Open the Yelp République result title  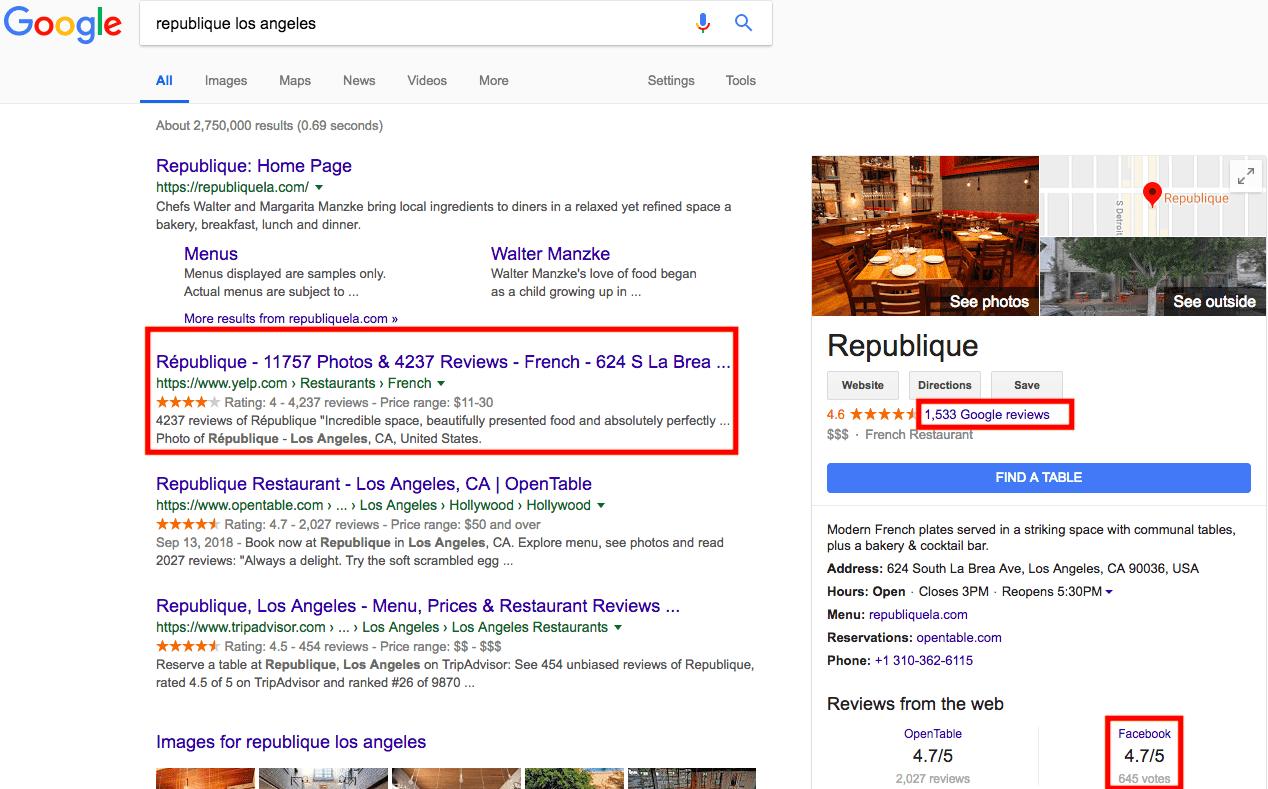443,362
